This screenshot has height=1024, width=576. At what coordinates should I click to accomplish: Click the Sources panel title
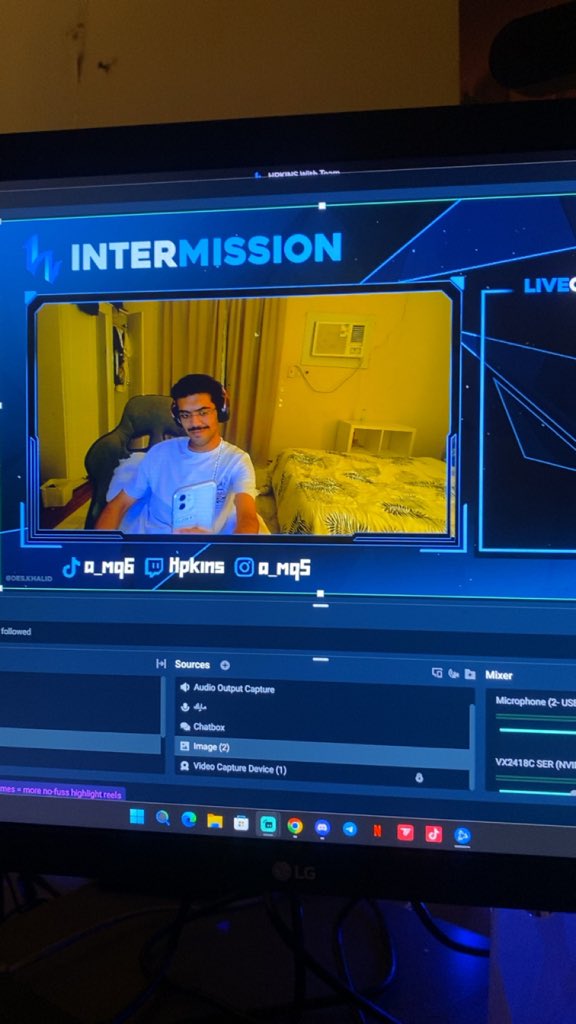192,665
